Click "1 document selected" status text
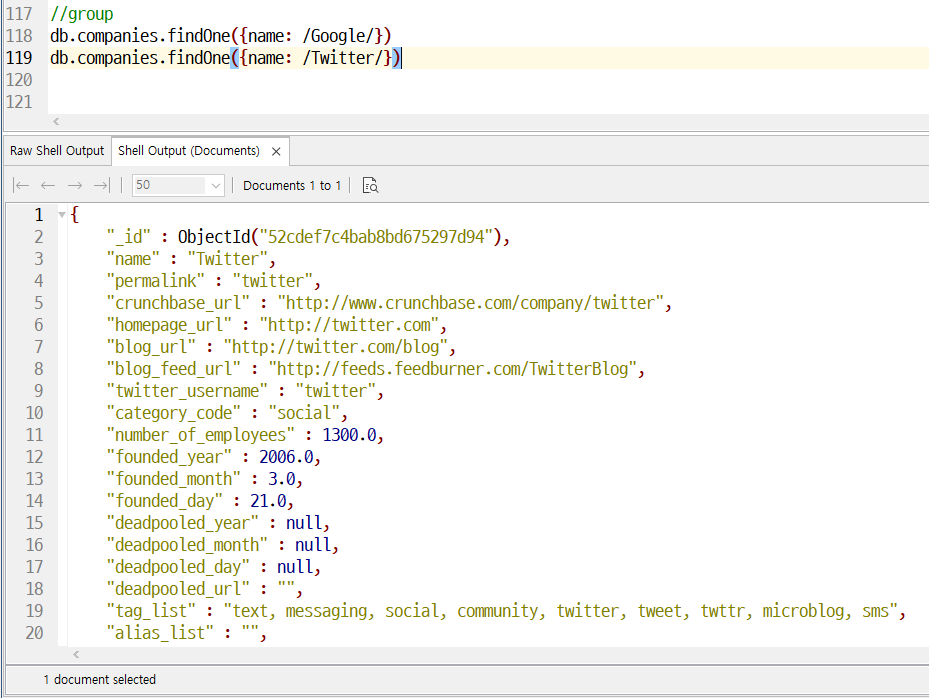Viewport: 929px width, 698px height. pyautogui.click(x=100, y=680)
